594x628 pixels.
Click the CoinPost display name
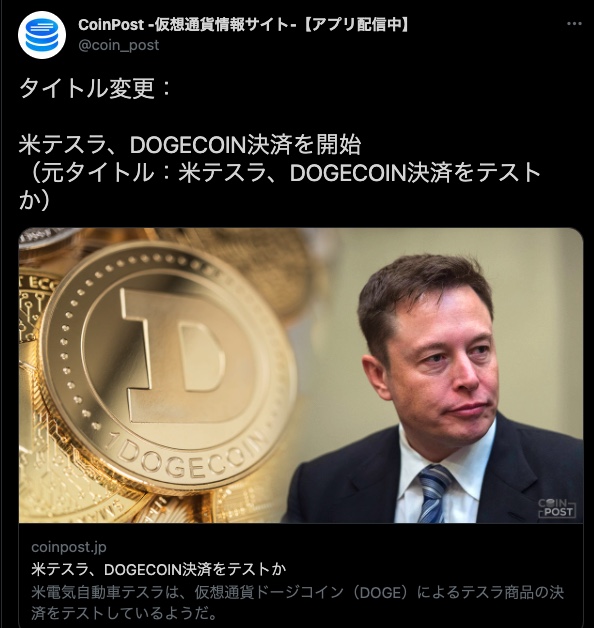244,25
